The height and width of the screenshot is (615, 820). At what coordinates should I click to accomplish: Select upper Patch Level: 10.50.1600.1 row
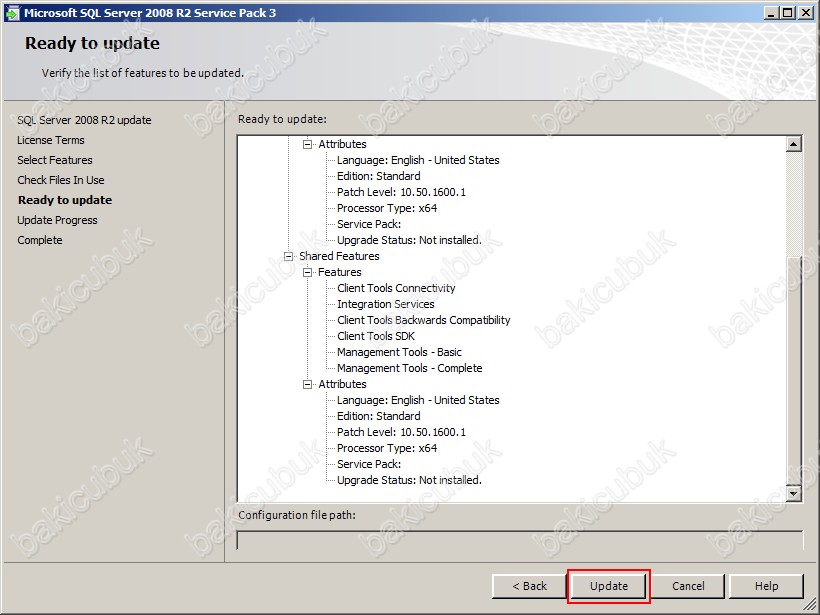click(x=401, y=192)
